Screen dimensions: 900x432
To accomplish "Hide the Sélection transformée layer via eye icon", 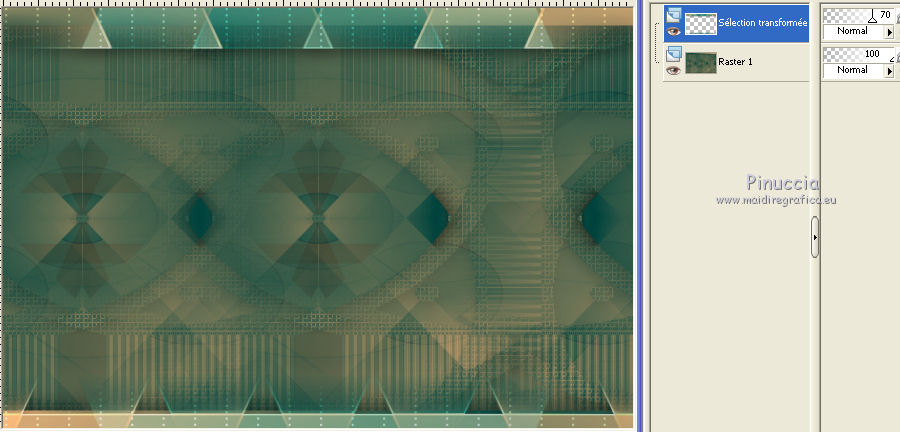I will click(x=673, y=32).
